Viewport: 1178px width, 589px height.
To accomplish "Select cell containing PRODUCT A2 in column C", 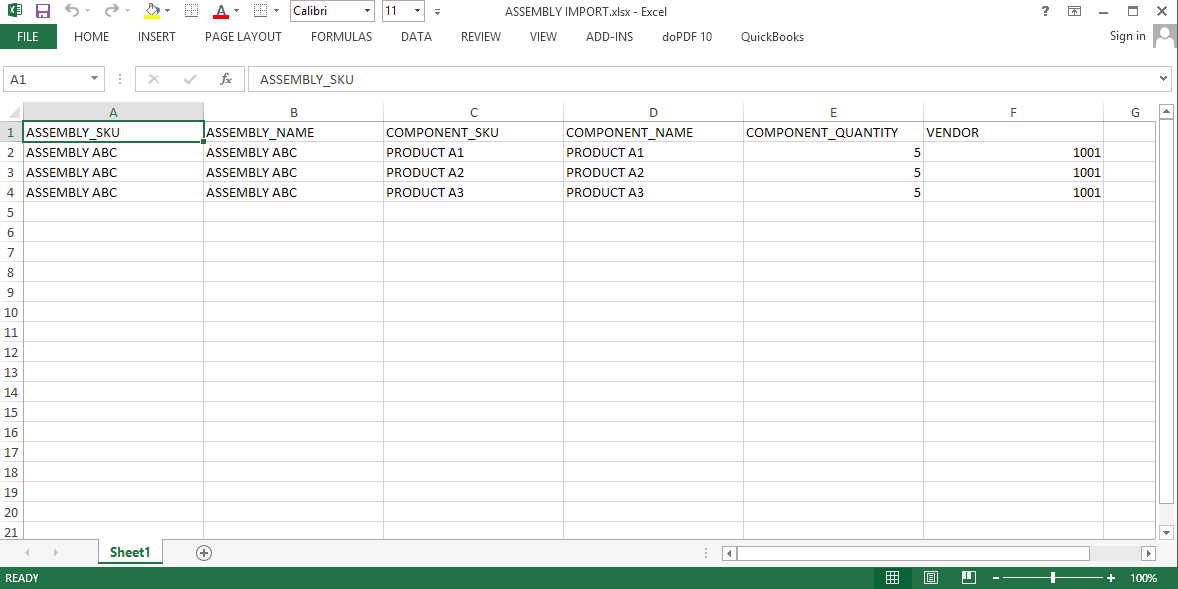I will coord(472,172).
